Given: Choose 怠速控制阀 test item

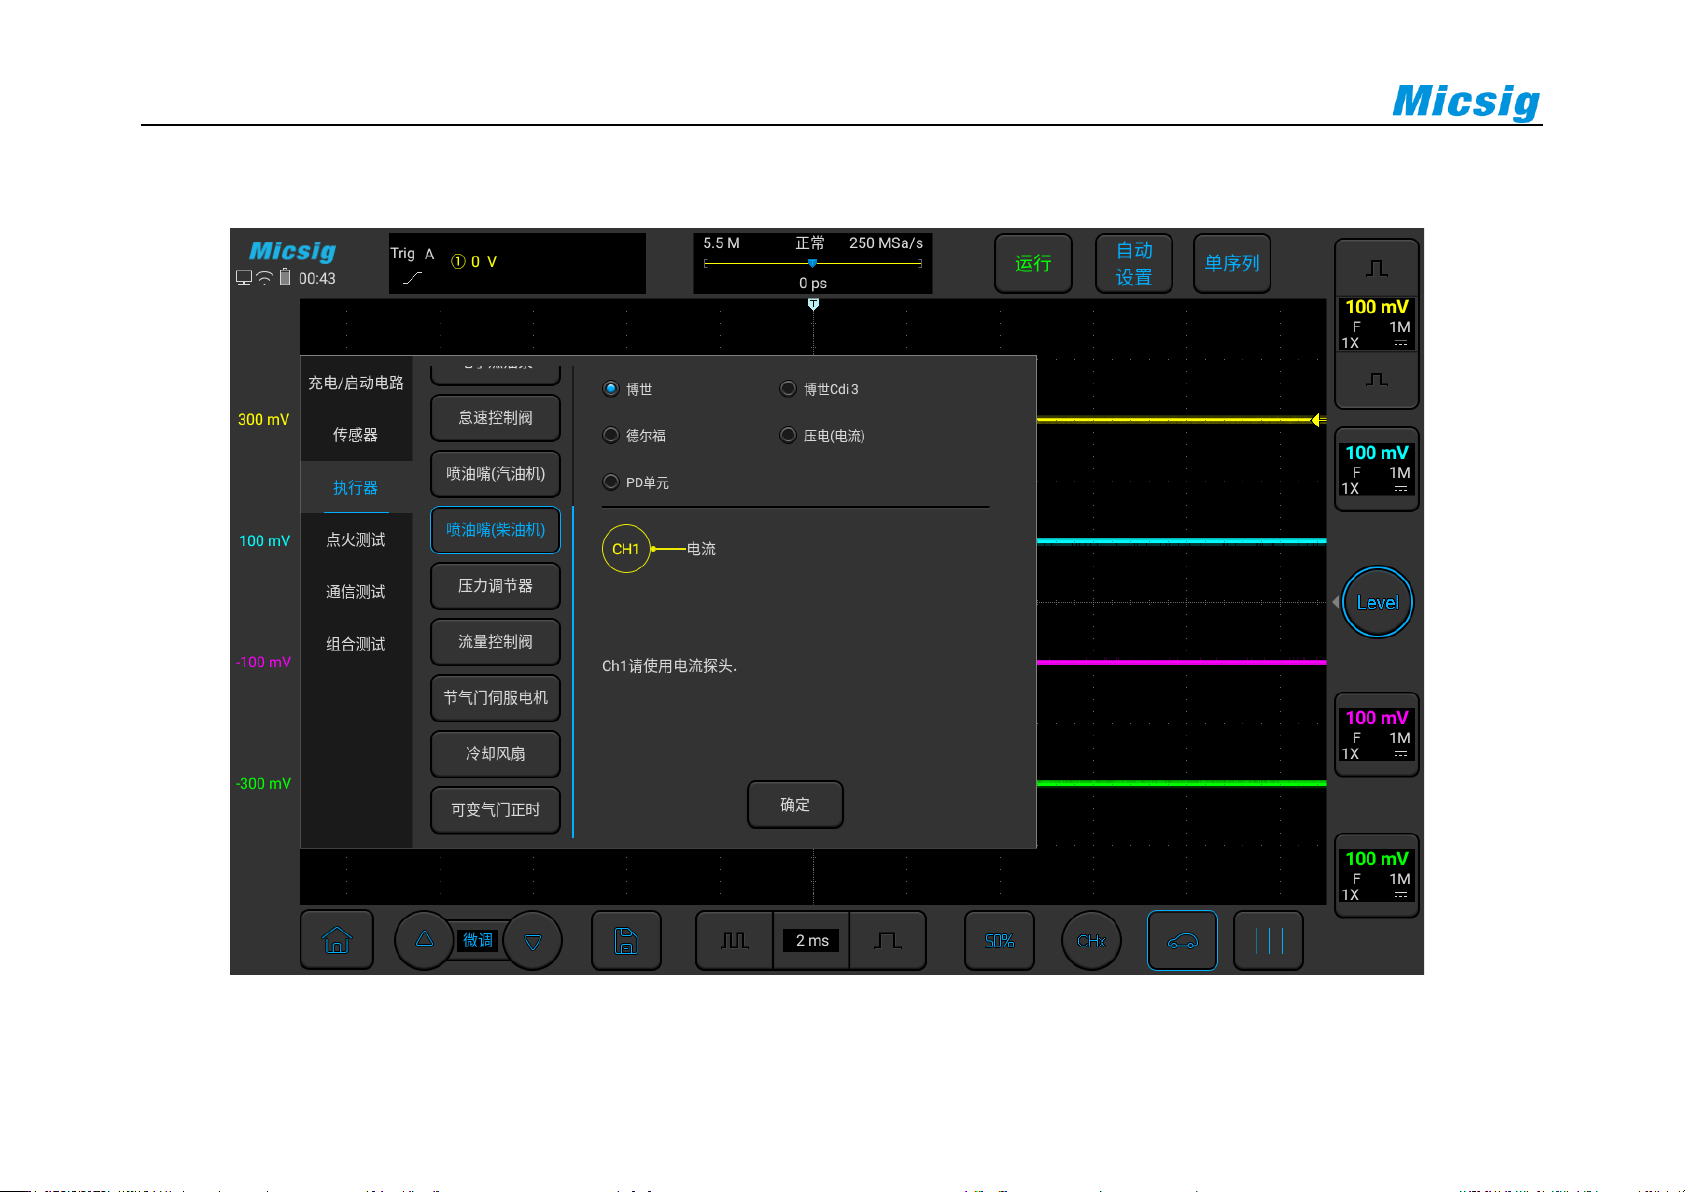Looking at the screenshot, I should (x=495, y=418).
